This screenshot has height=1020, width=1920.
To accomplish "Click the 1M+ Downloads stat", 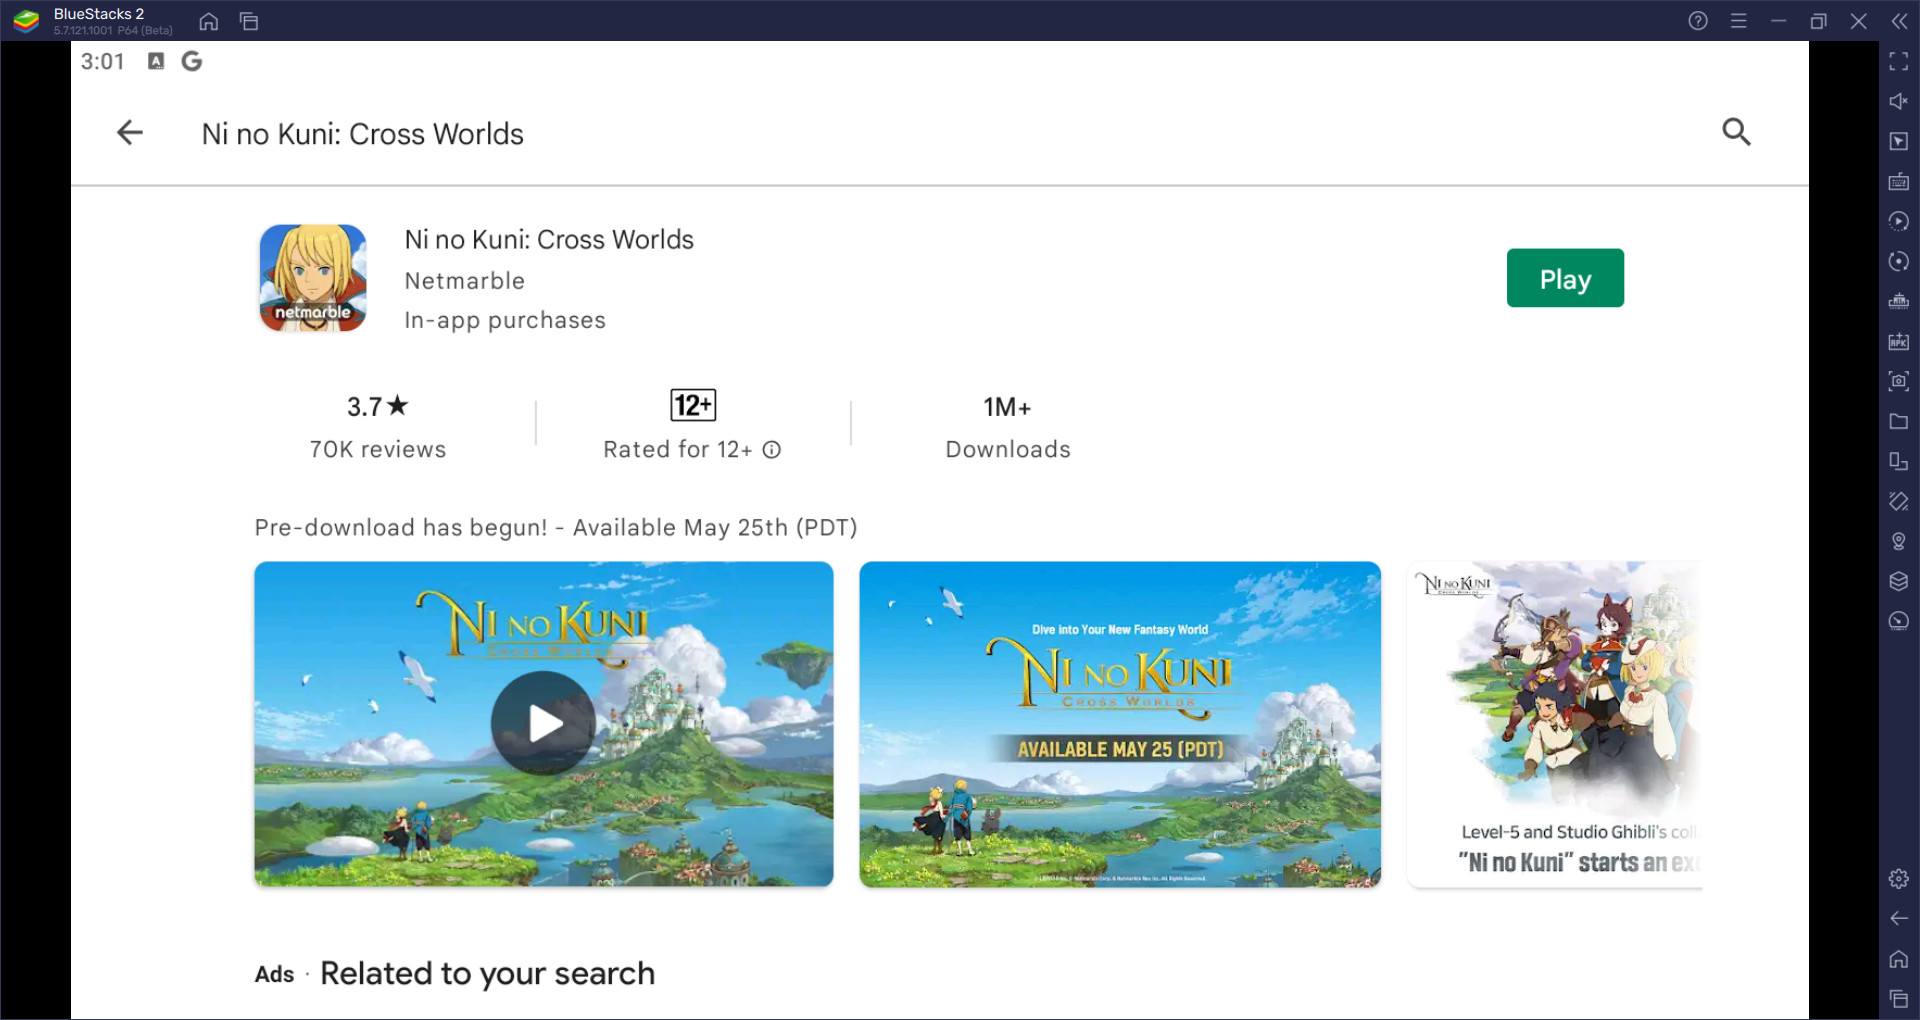I will pos(1008,427).
